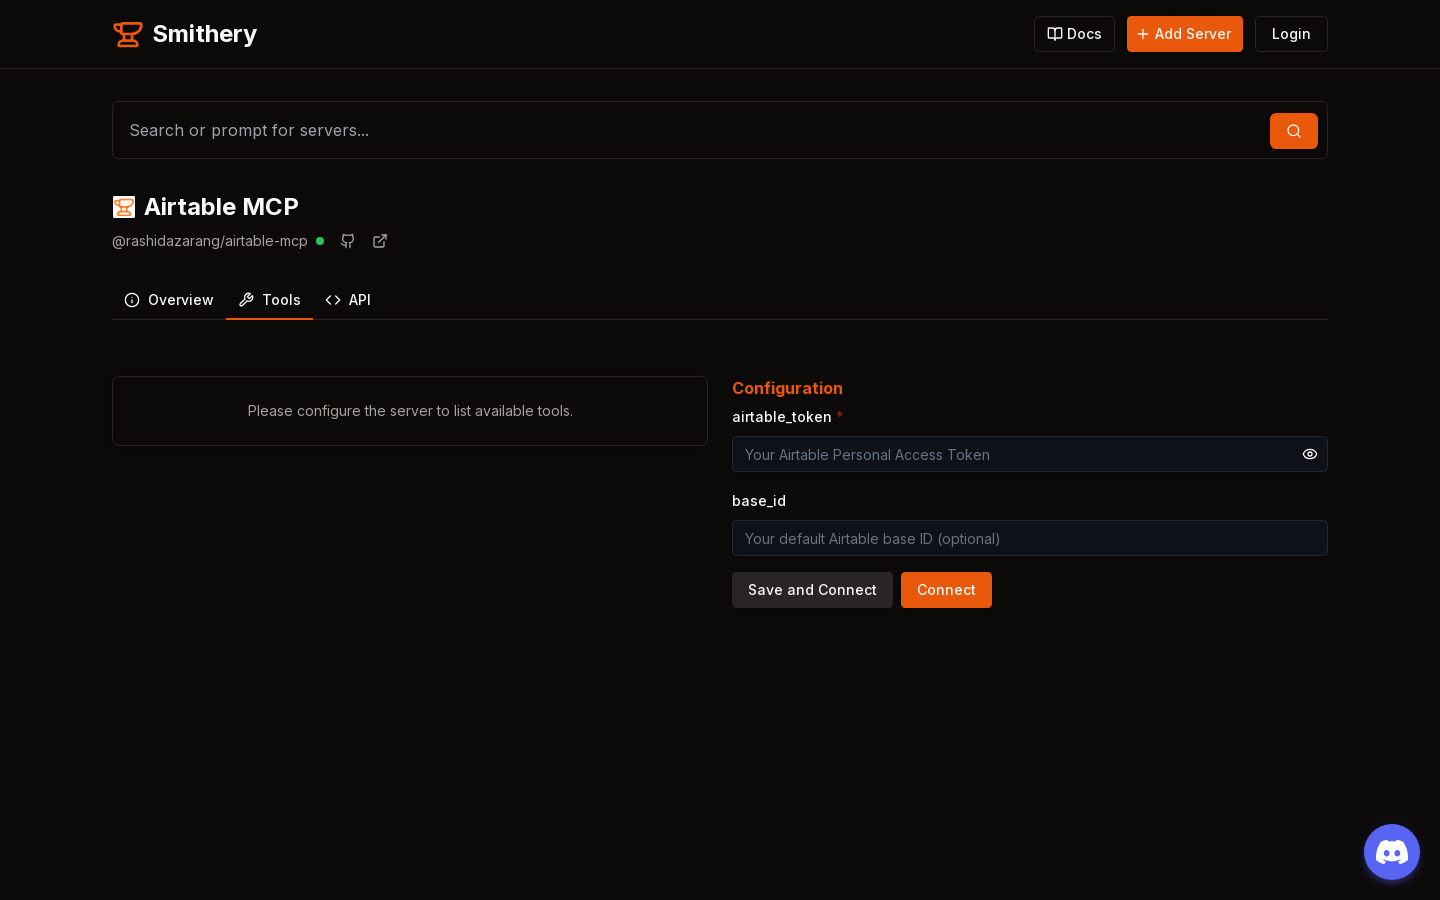This screenshot has height=900, width=1440.
Task: Switch to the API tab
Action: 348,300
